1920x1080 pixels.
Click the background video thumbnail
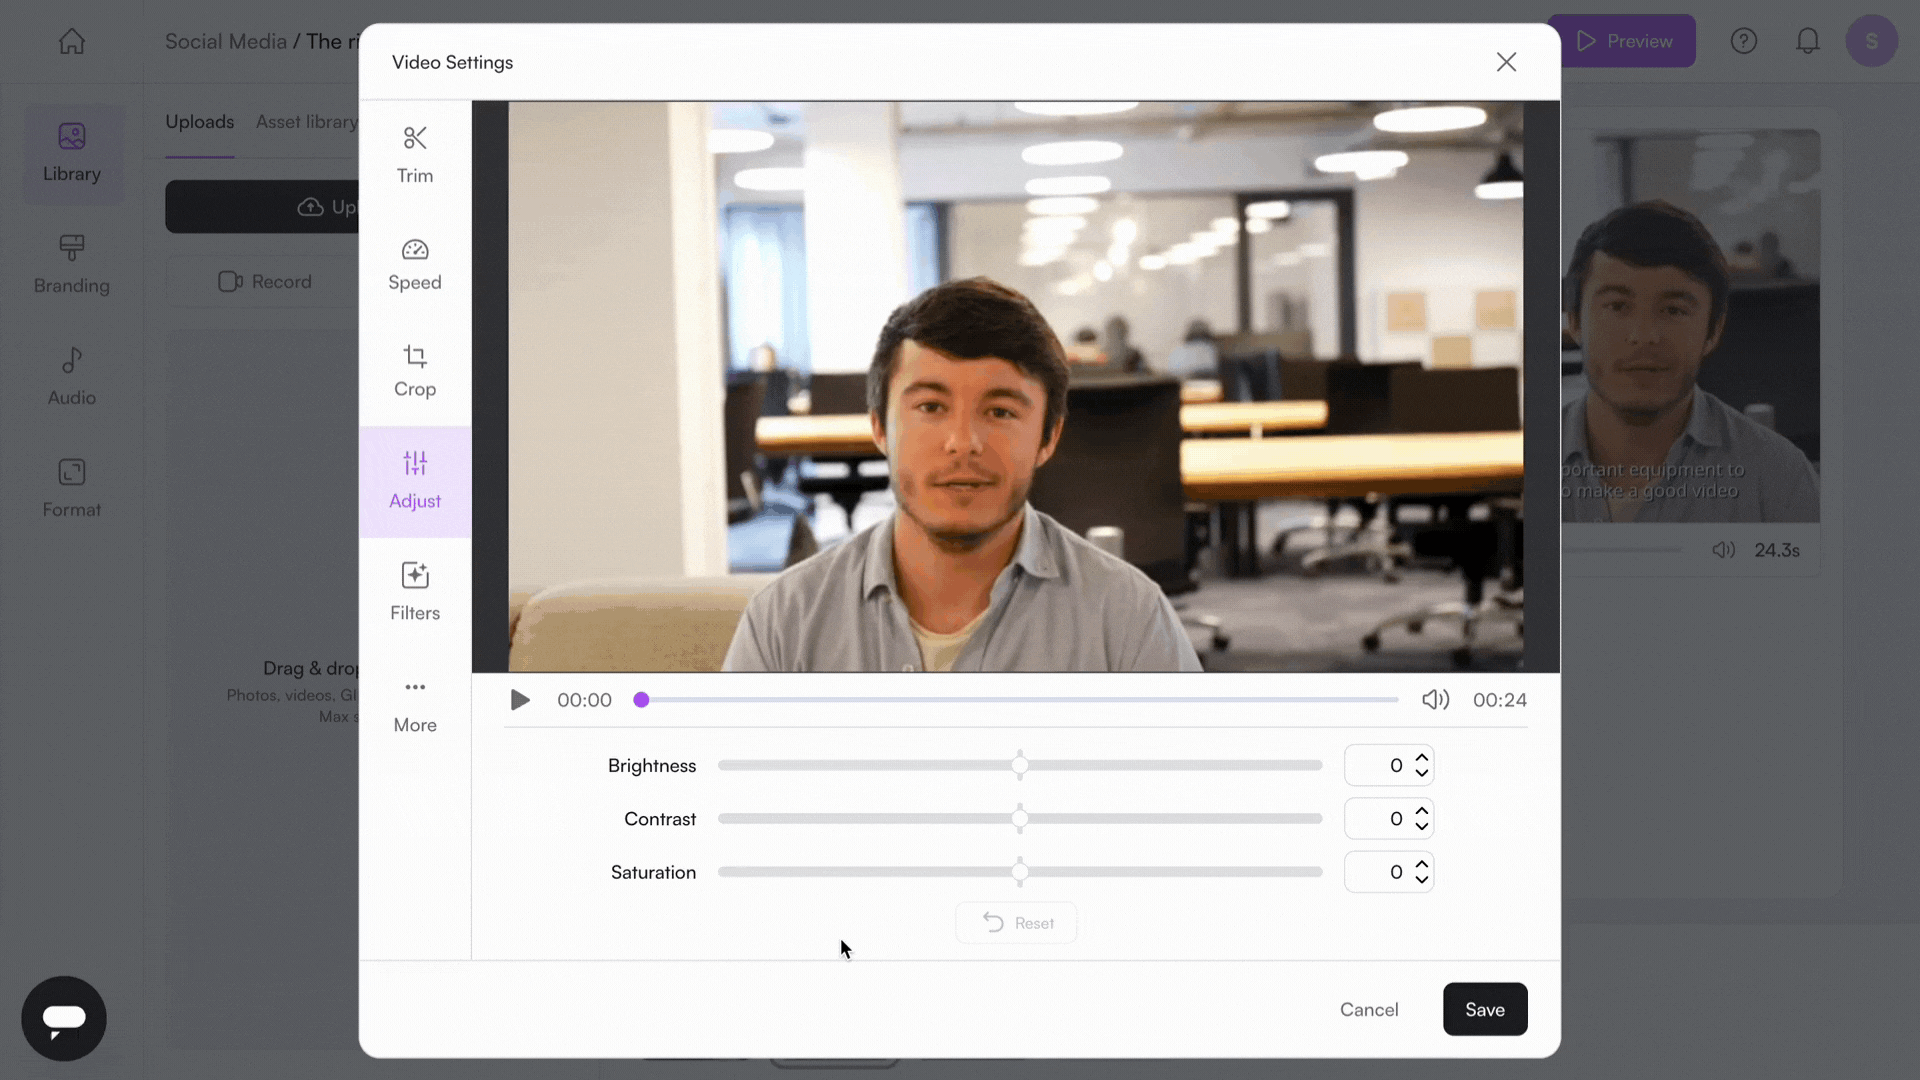[x=1691, y=325]
